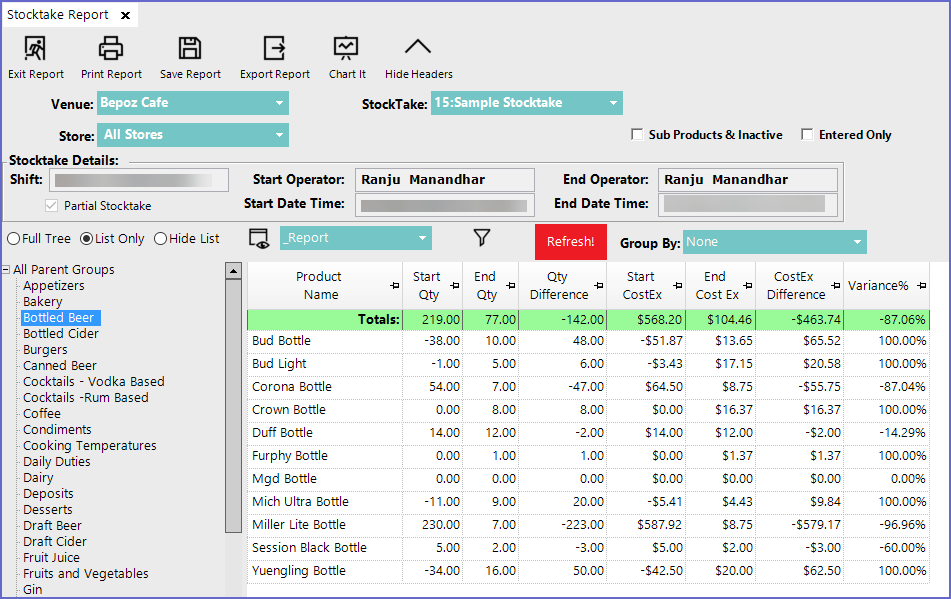This screenshot has width=951, height=599.
Task: Select the Full Tree radio option
Action: (13, 239)
